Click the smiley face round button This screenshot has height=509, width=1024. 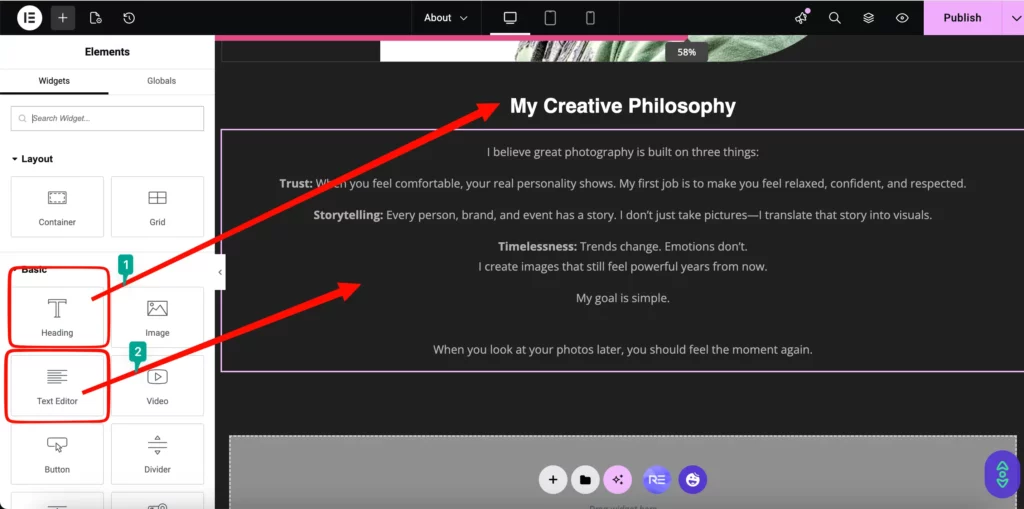coord(693,480)
